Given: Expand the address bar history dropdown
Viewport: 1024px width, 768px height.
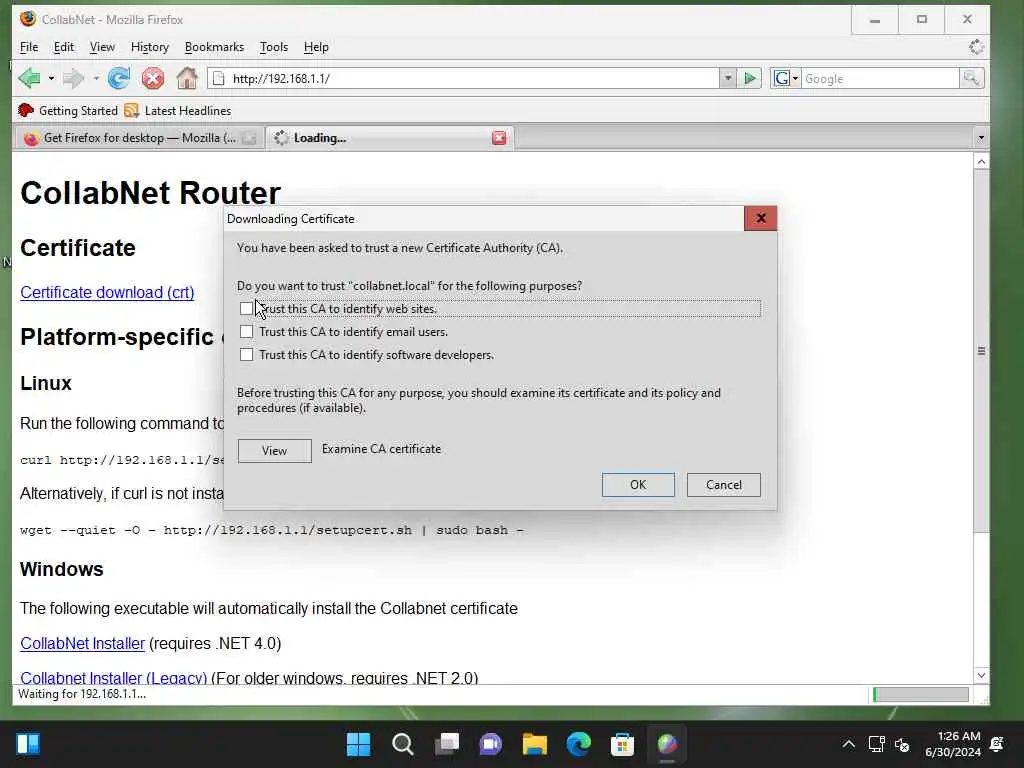Looking at the screenshot, I should (728, 78).
